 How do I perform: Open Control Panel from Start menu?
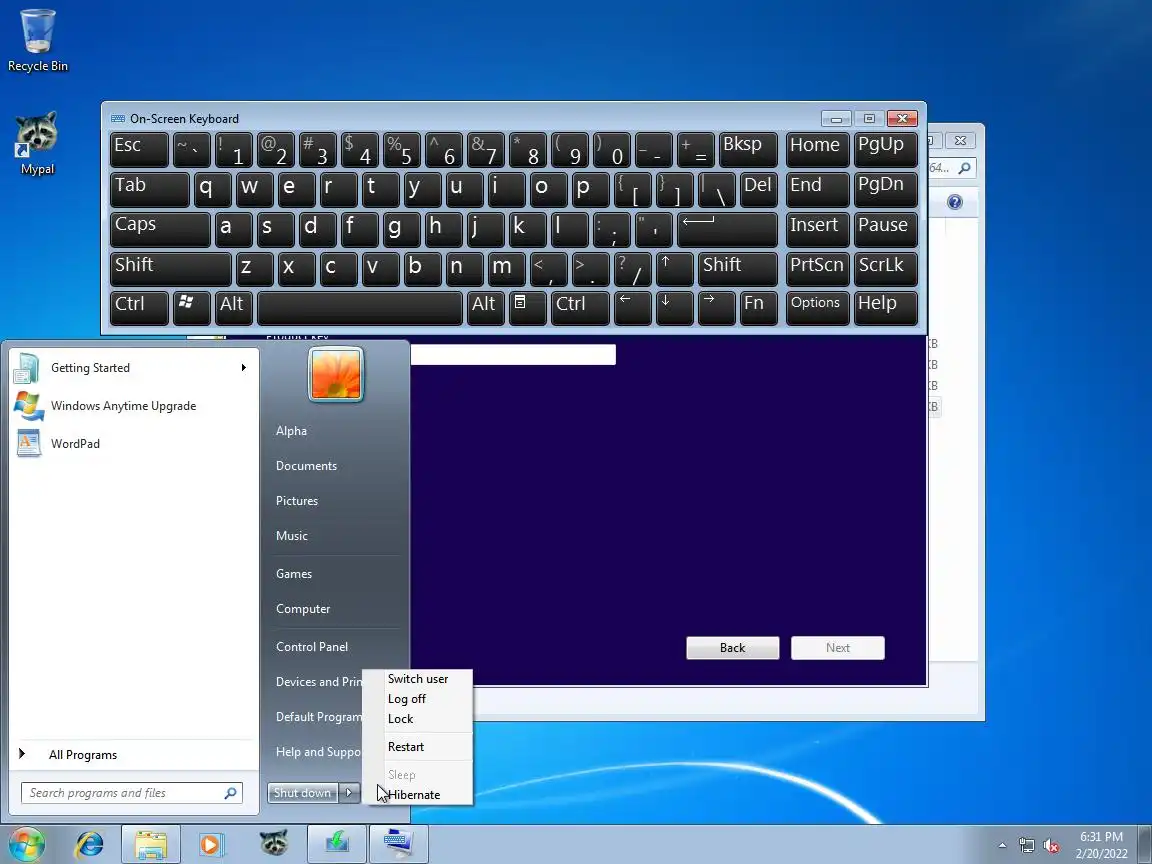(312, 647)
